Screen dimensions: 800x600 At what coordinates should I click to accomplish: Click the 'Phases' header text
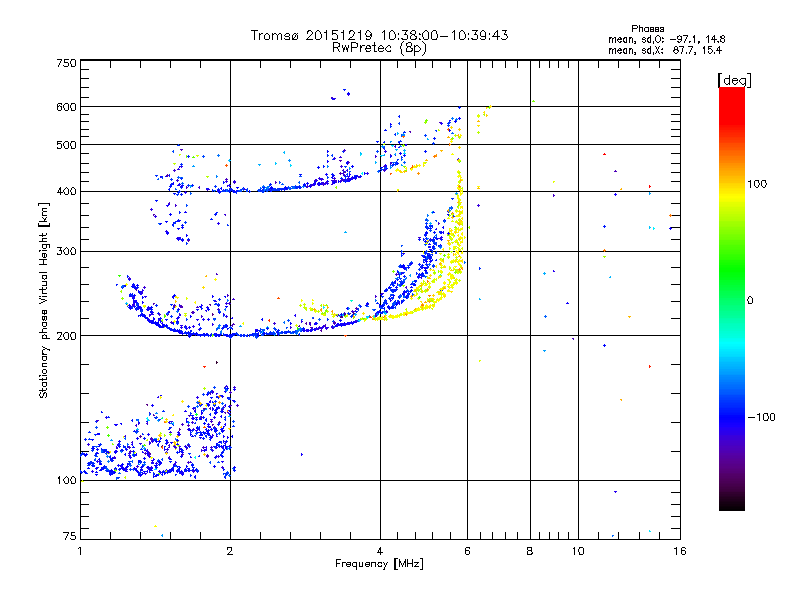[x=647, y=29]
